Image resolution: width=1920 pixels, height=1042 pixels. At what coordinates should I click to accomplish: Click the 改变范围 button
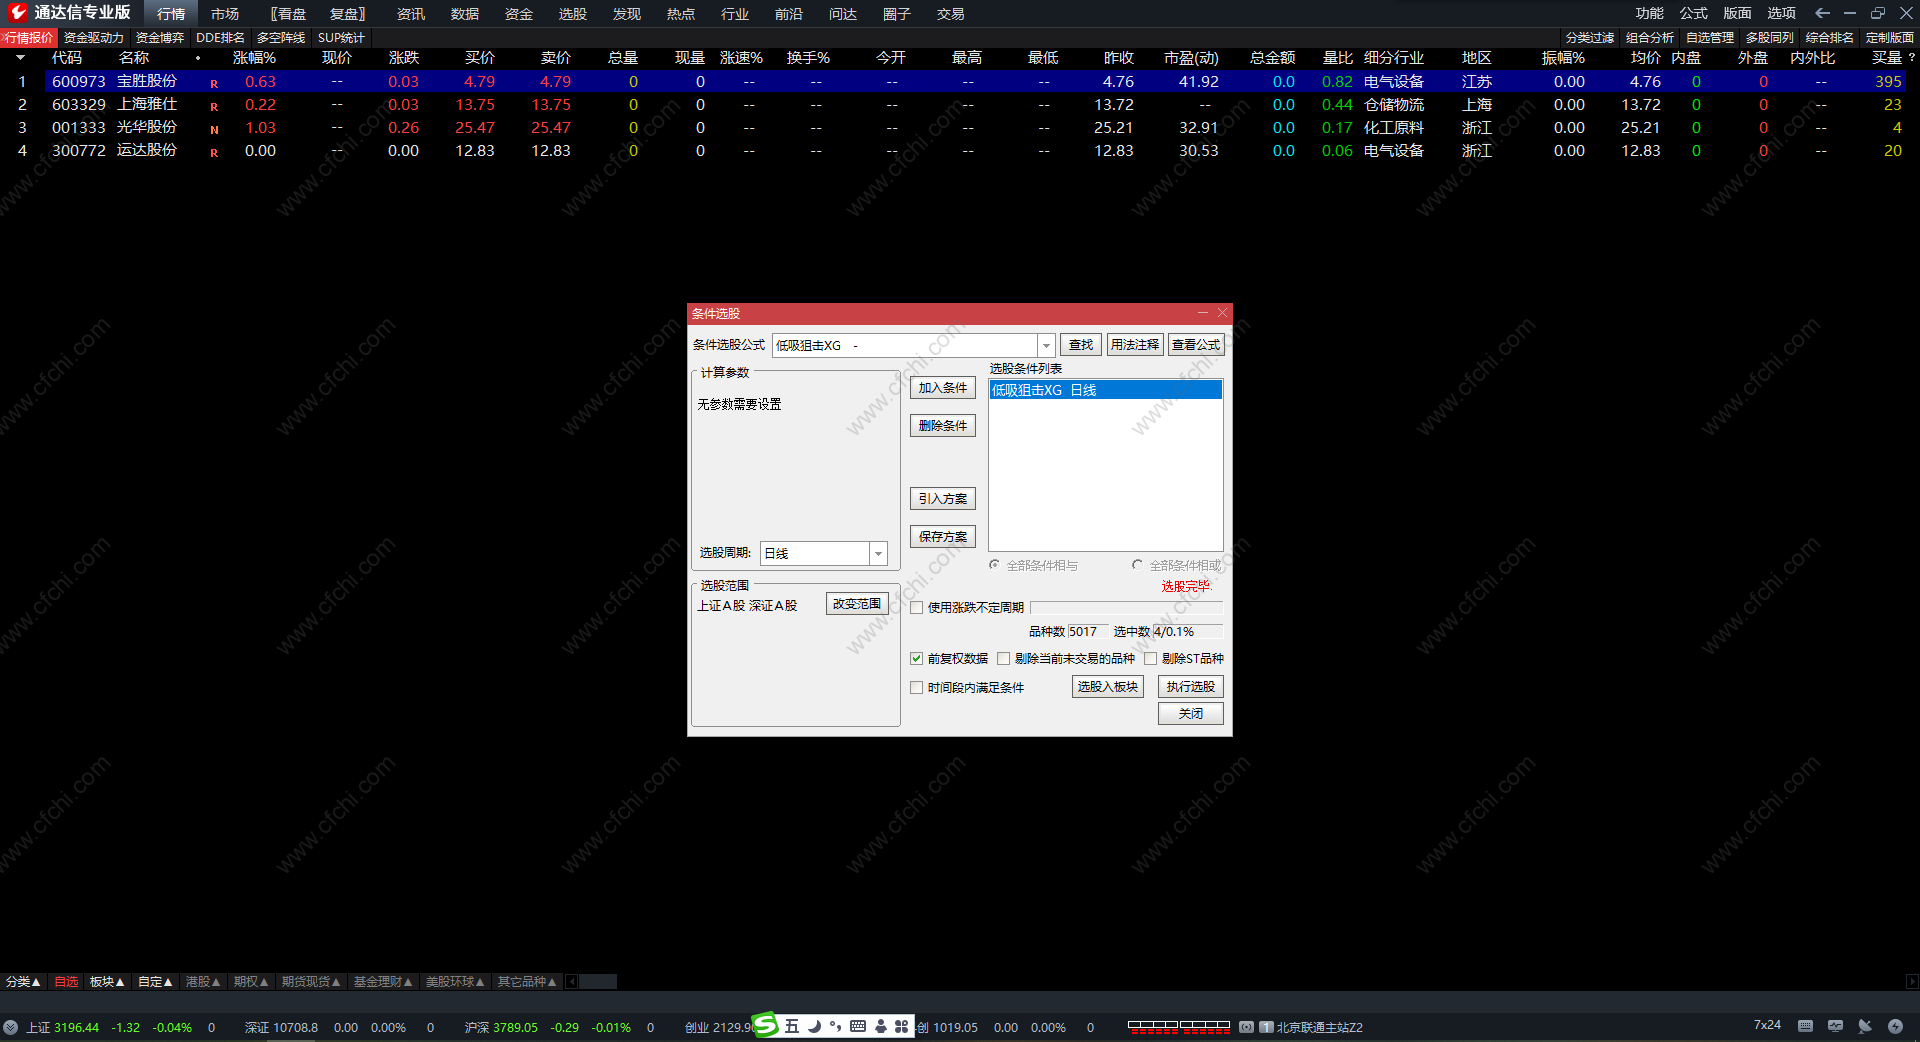pos(857,604)
